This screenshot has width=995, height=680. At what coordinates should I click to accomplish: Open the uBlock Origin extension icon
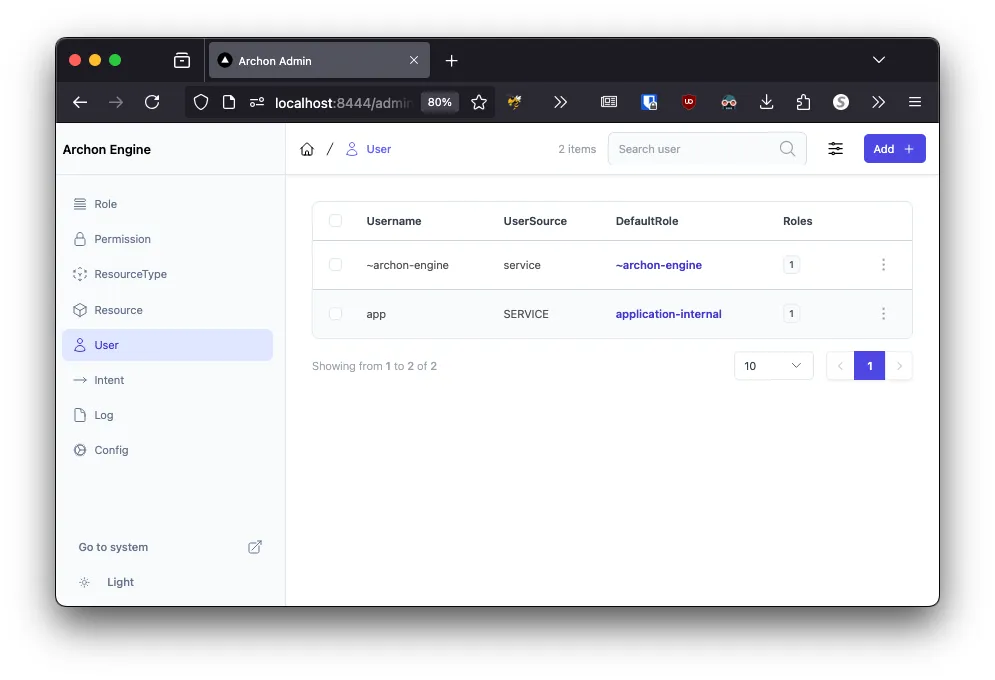(x=689, y=101)
